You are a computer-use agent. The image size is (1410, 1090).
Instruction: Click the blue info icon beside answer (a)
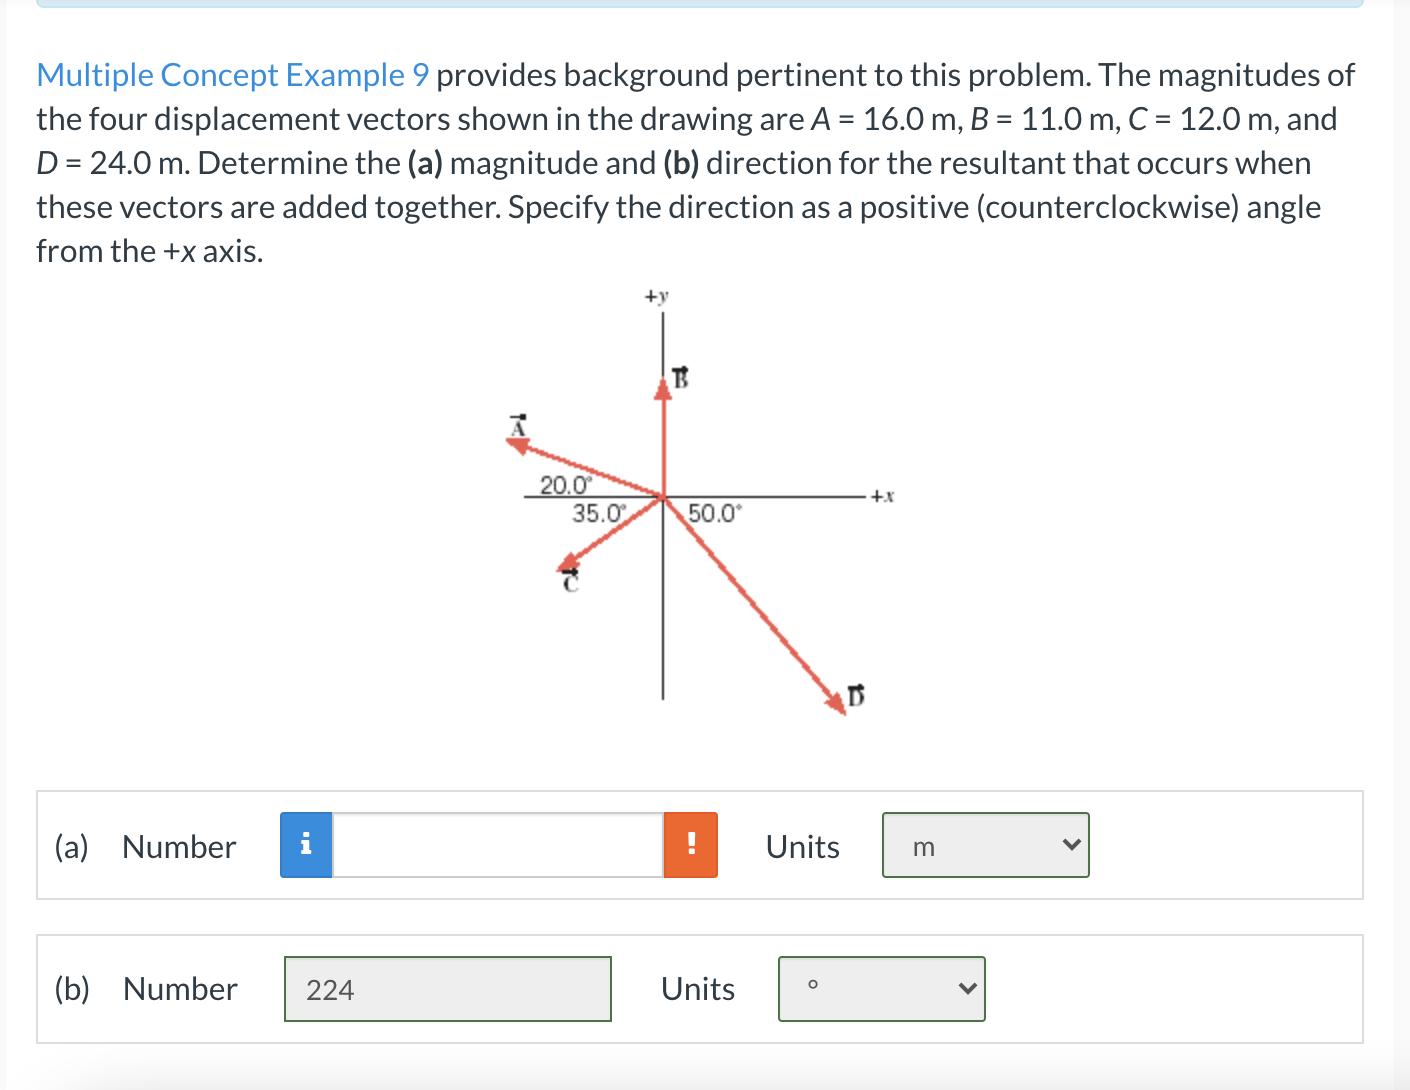pyautogui.click(x=306, y=845)
